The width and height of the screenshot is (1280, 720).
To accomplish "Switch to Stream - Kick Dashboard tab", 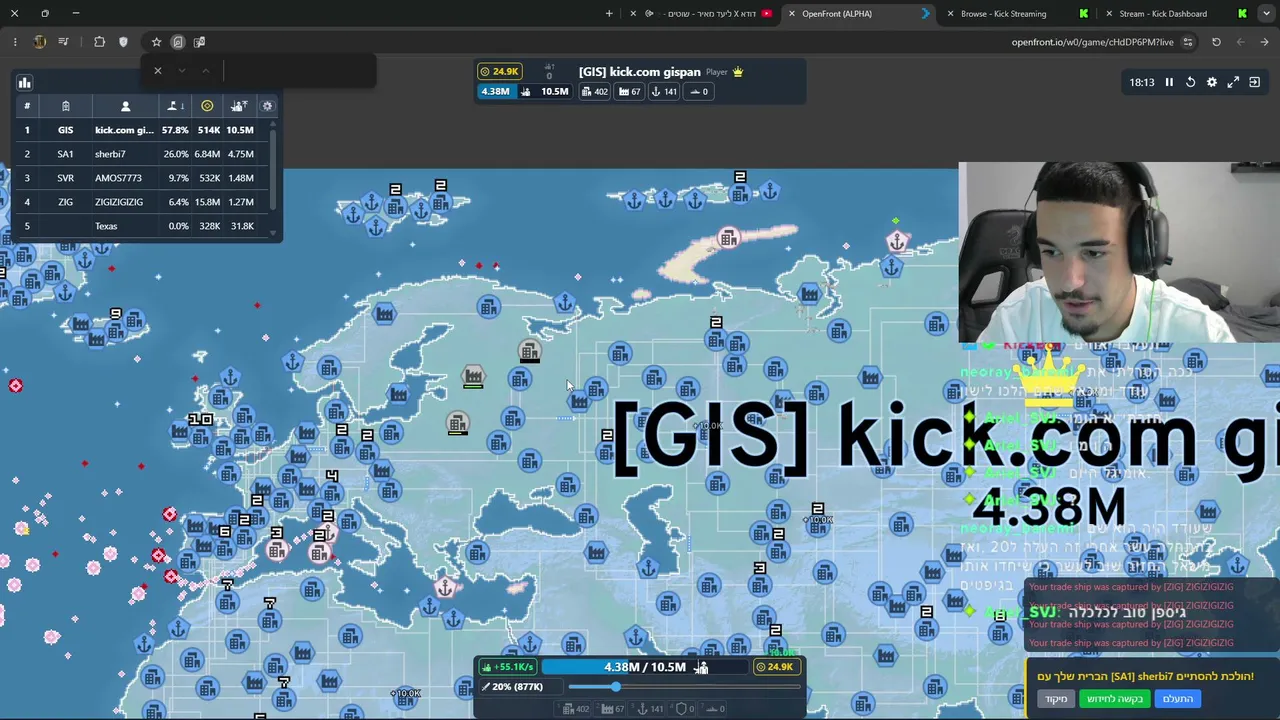I will coord(1176,14).
